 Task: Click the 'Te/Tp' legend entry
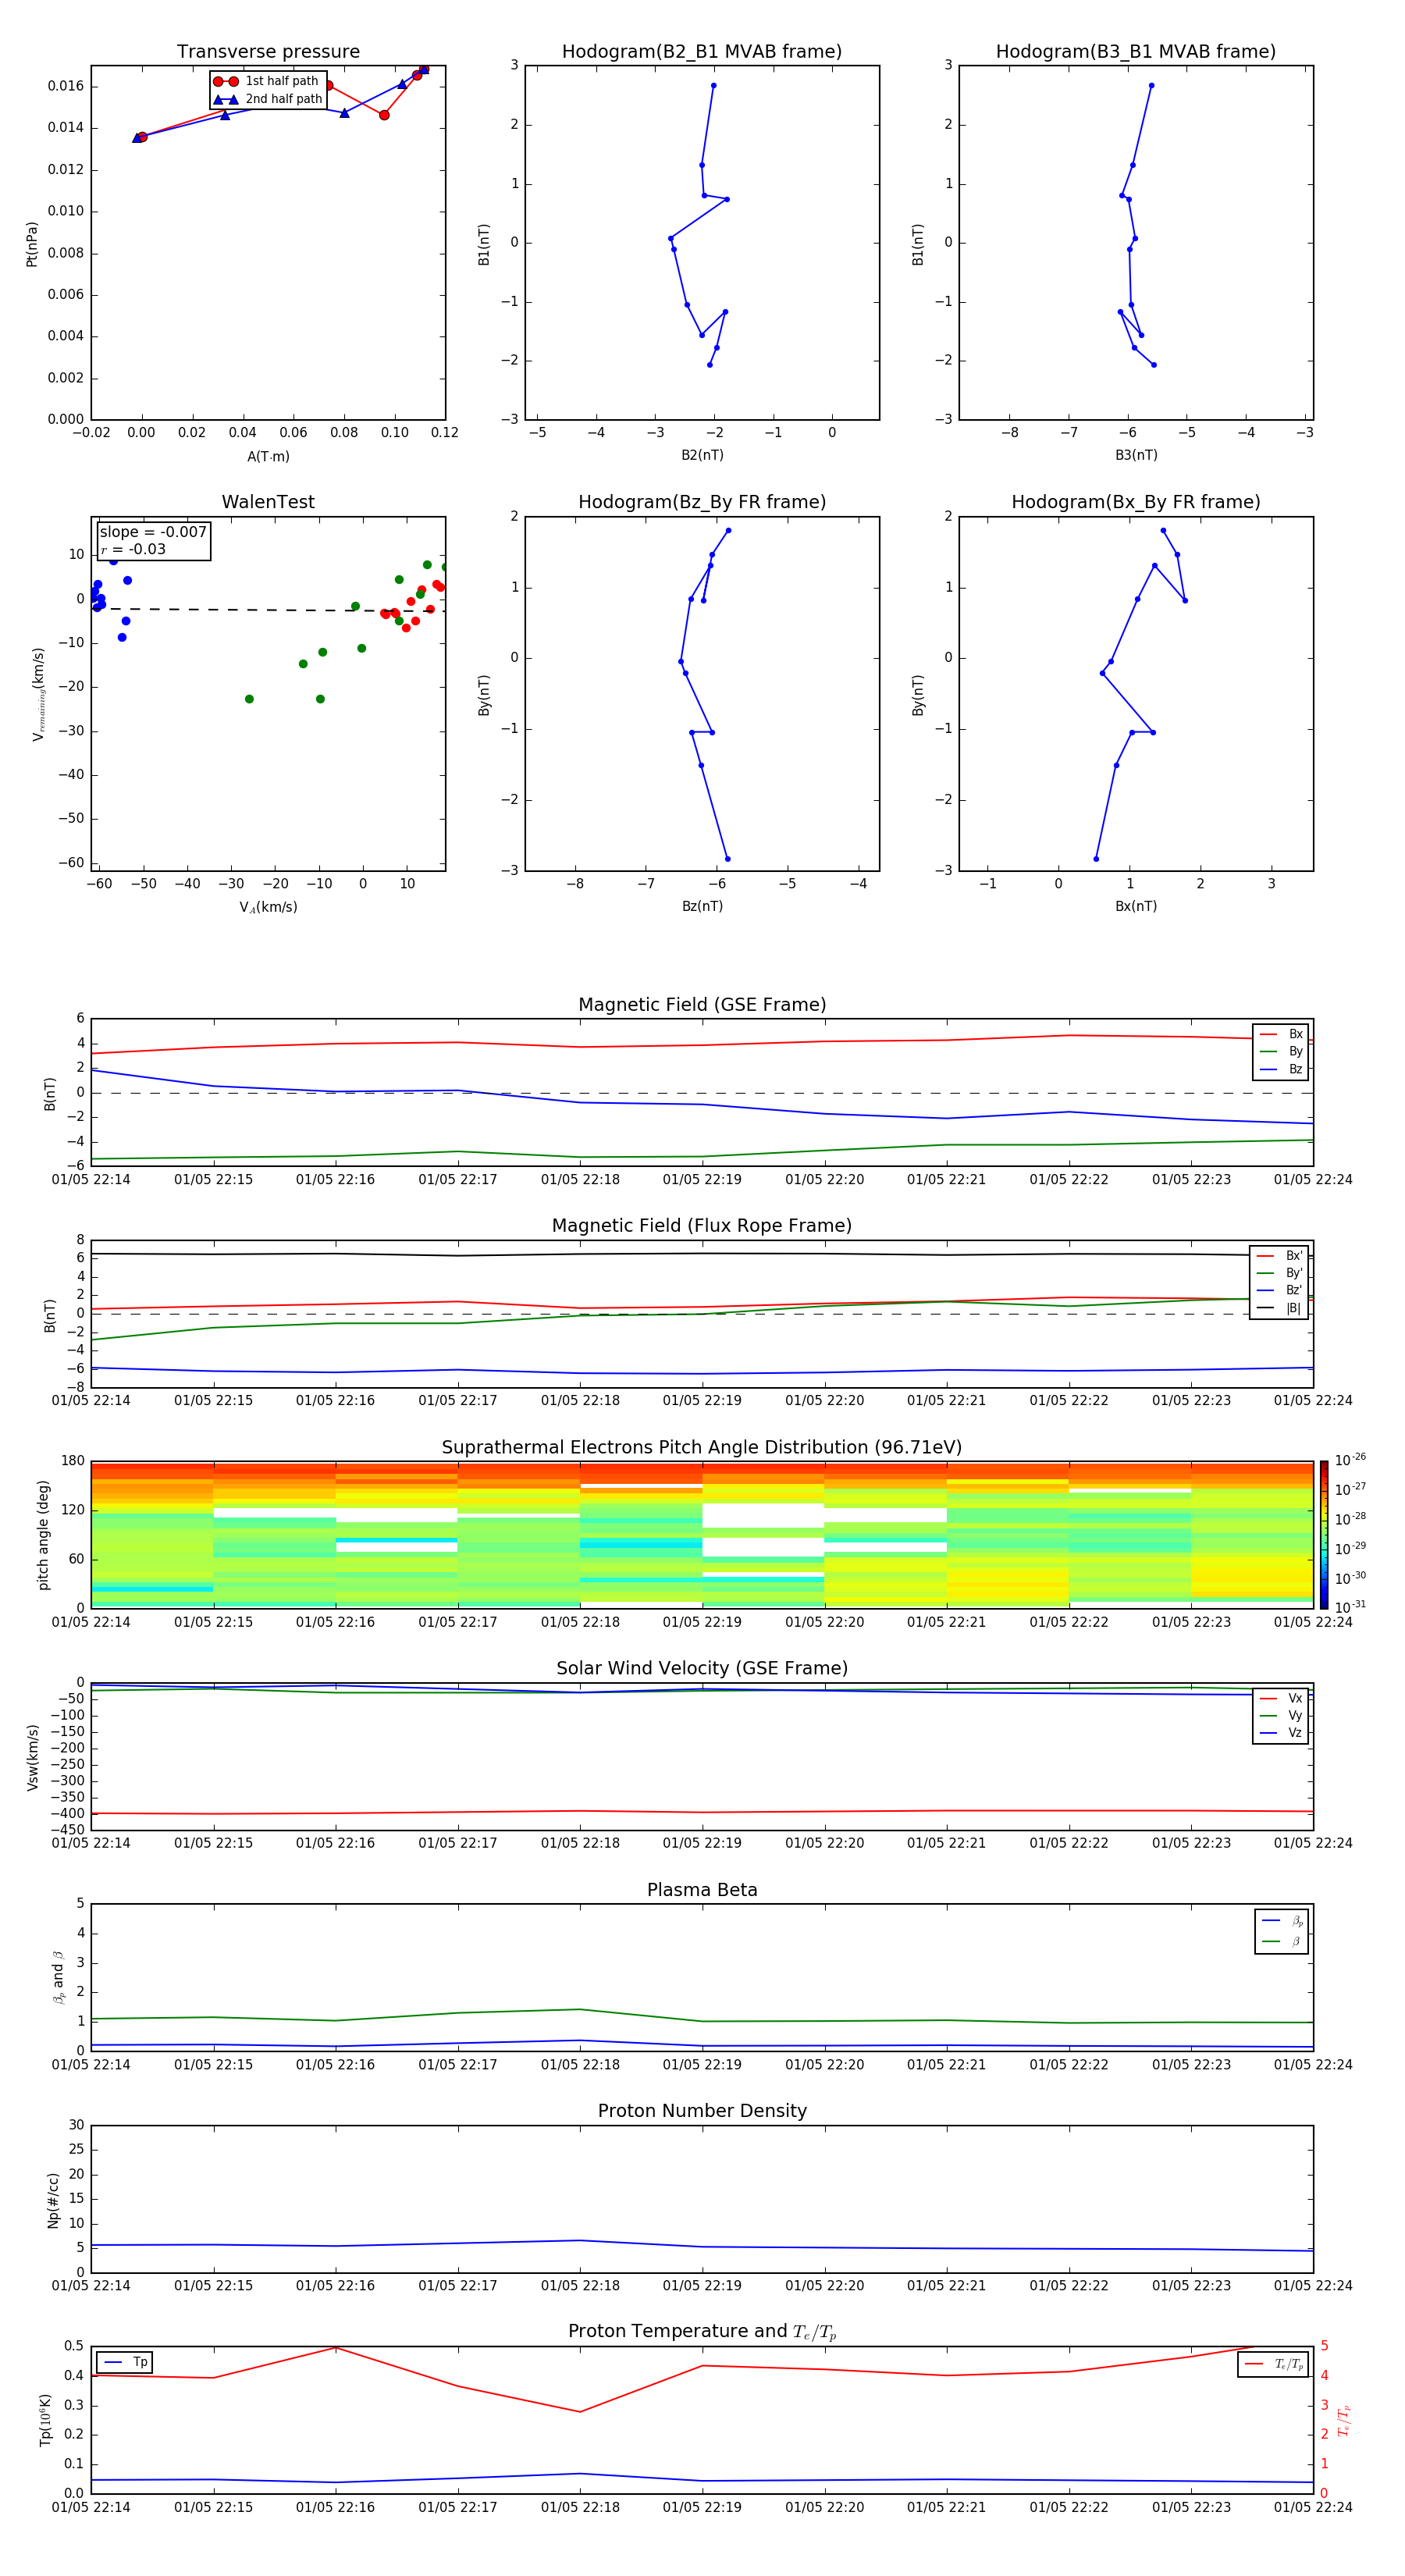pyautogui.click(x=1274, y=2364)
